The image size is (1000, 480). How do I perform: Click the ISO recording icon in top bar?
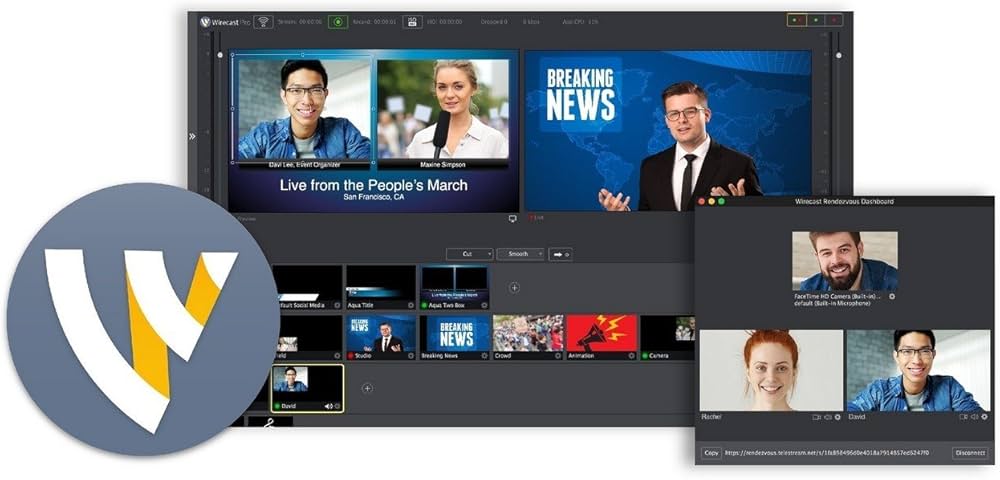point(412,21)
